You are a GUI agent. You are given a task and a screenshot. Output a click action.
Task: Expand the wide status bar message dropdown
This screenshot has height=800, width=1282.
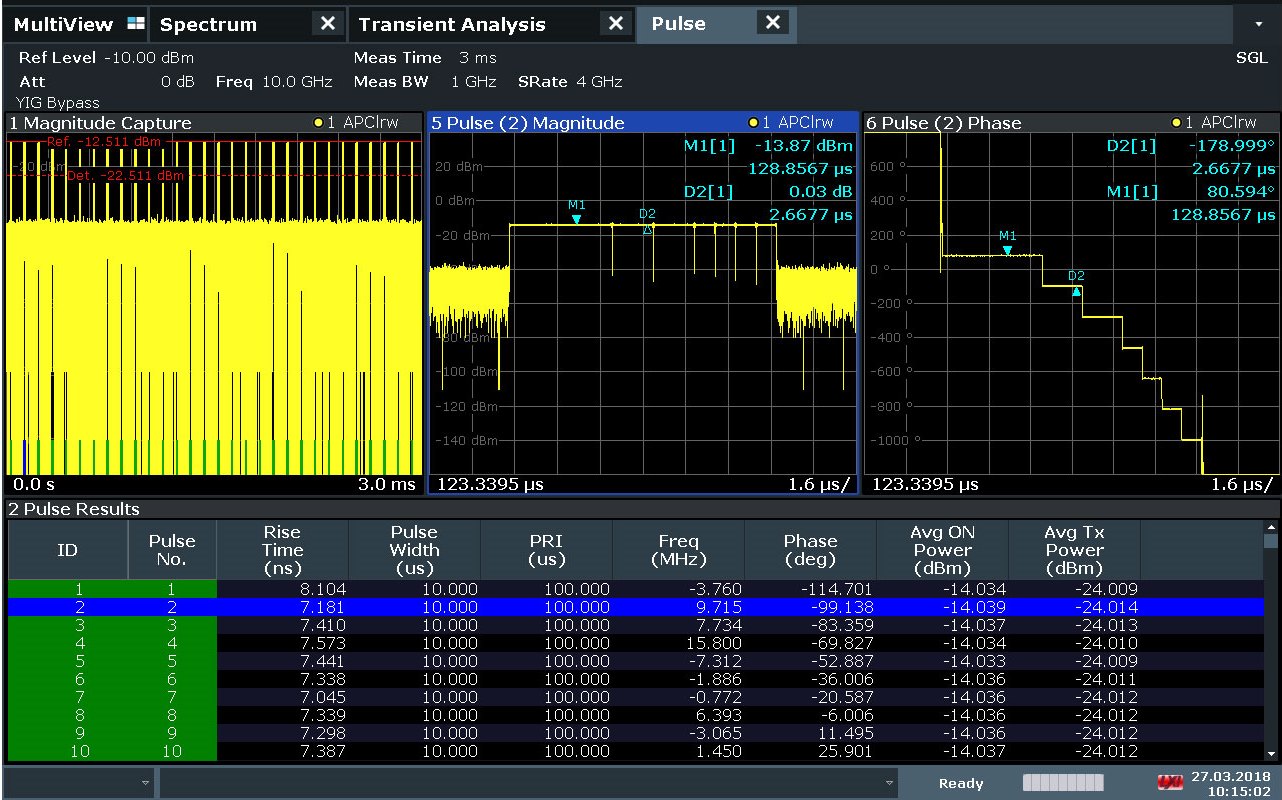[889, 783]
